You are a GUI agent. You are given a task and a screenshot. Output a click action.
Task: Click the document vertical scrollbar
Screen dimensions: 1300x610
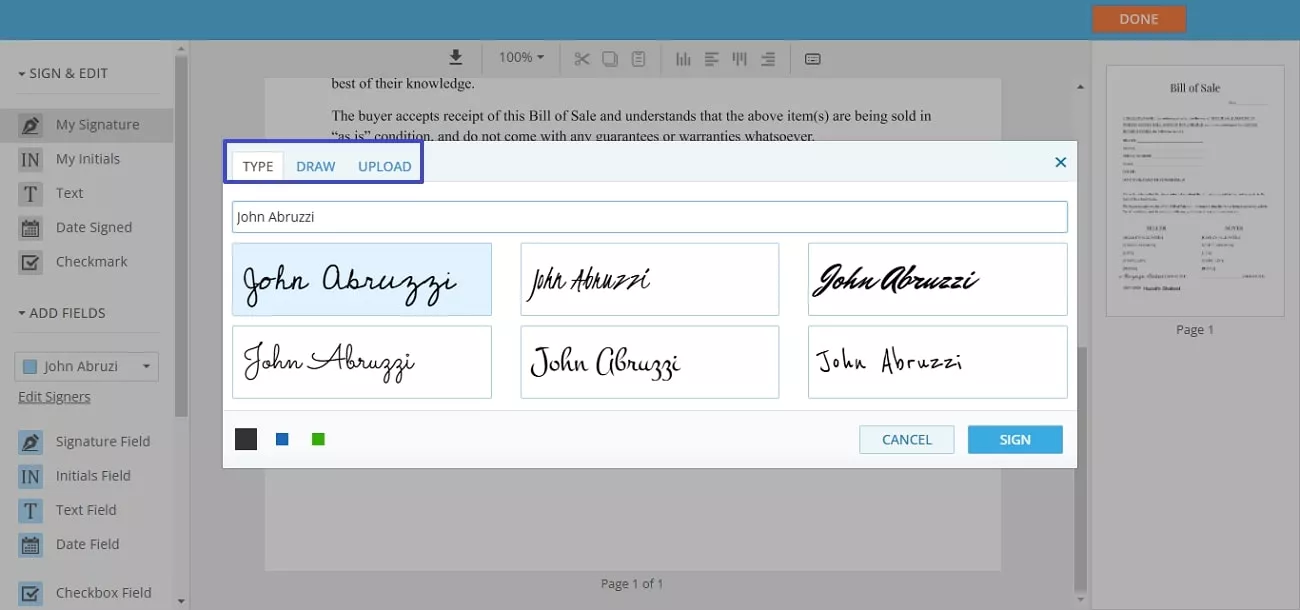pyautogui.click(x=1079, y=470)
